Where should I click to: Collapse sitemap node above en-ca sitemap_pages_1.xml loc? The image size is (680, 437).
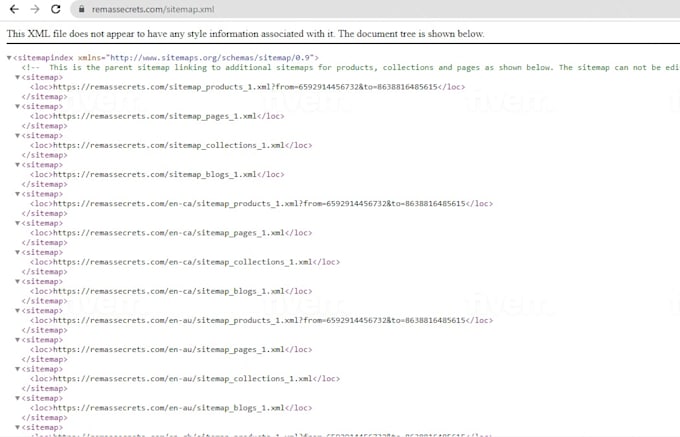coord(17,223)
